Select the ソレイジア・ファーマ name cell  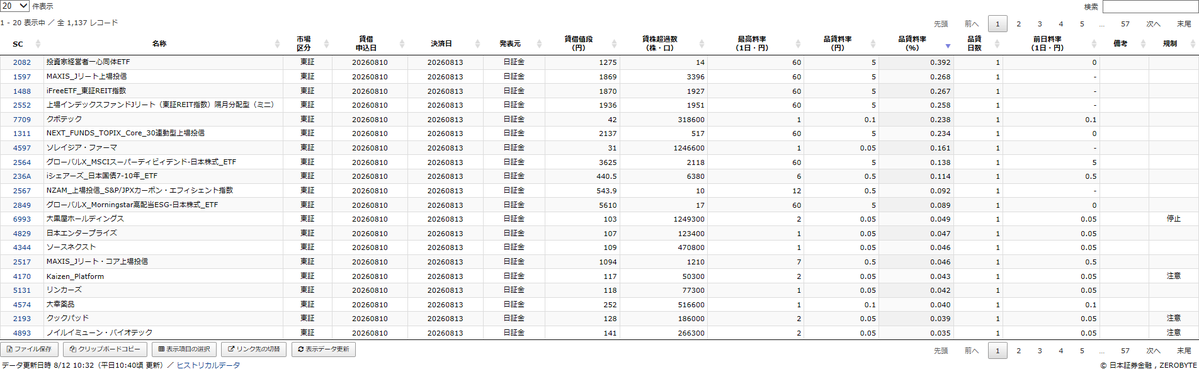point(163,147)
